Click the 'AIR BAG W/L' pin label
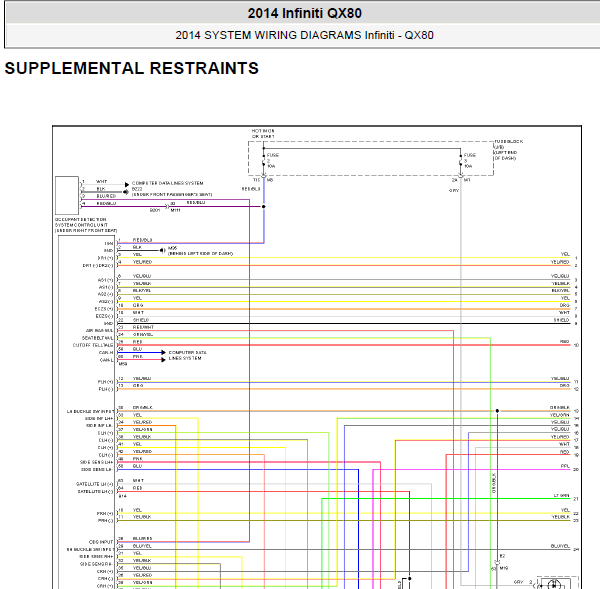This screenshot has width=600, height=589. pyautogui.click(x=99, y=331)
